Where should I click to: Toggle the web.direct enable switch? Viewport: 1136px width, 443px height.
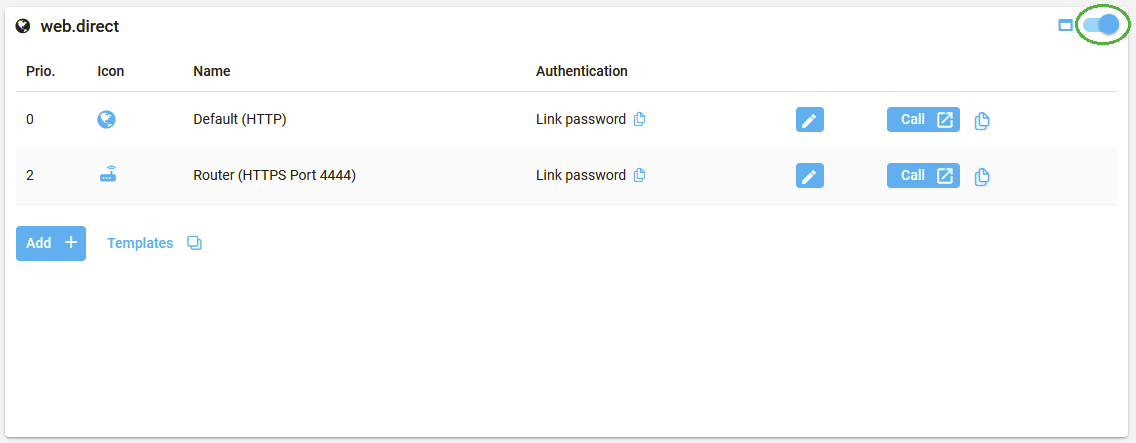1100,26
